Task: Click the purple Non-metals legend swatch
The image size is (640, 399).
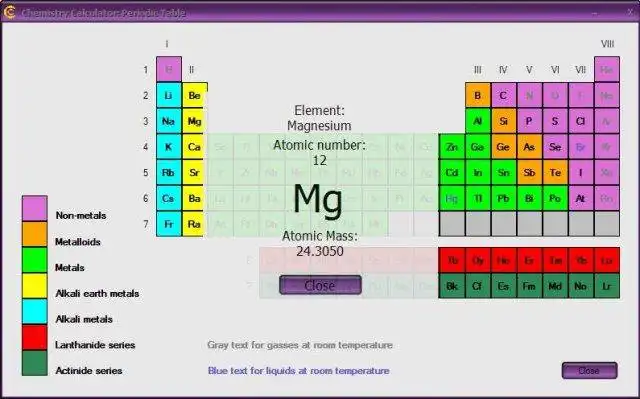Action: tap(35, 208)
